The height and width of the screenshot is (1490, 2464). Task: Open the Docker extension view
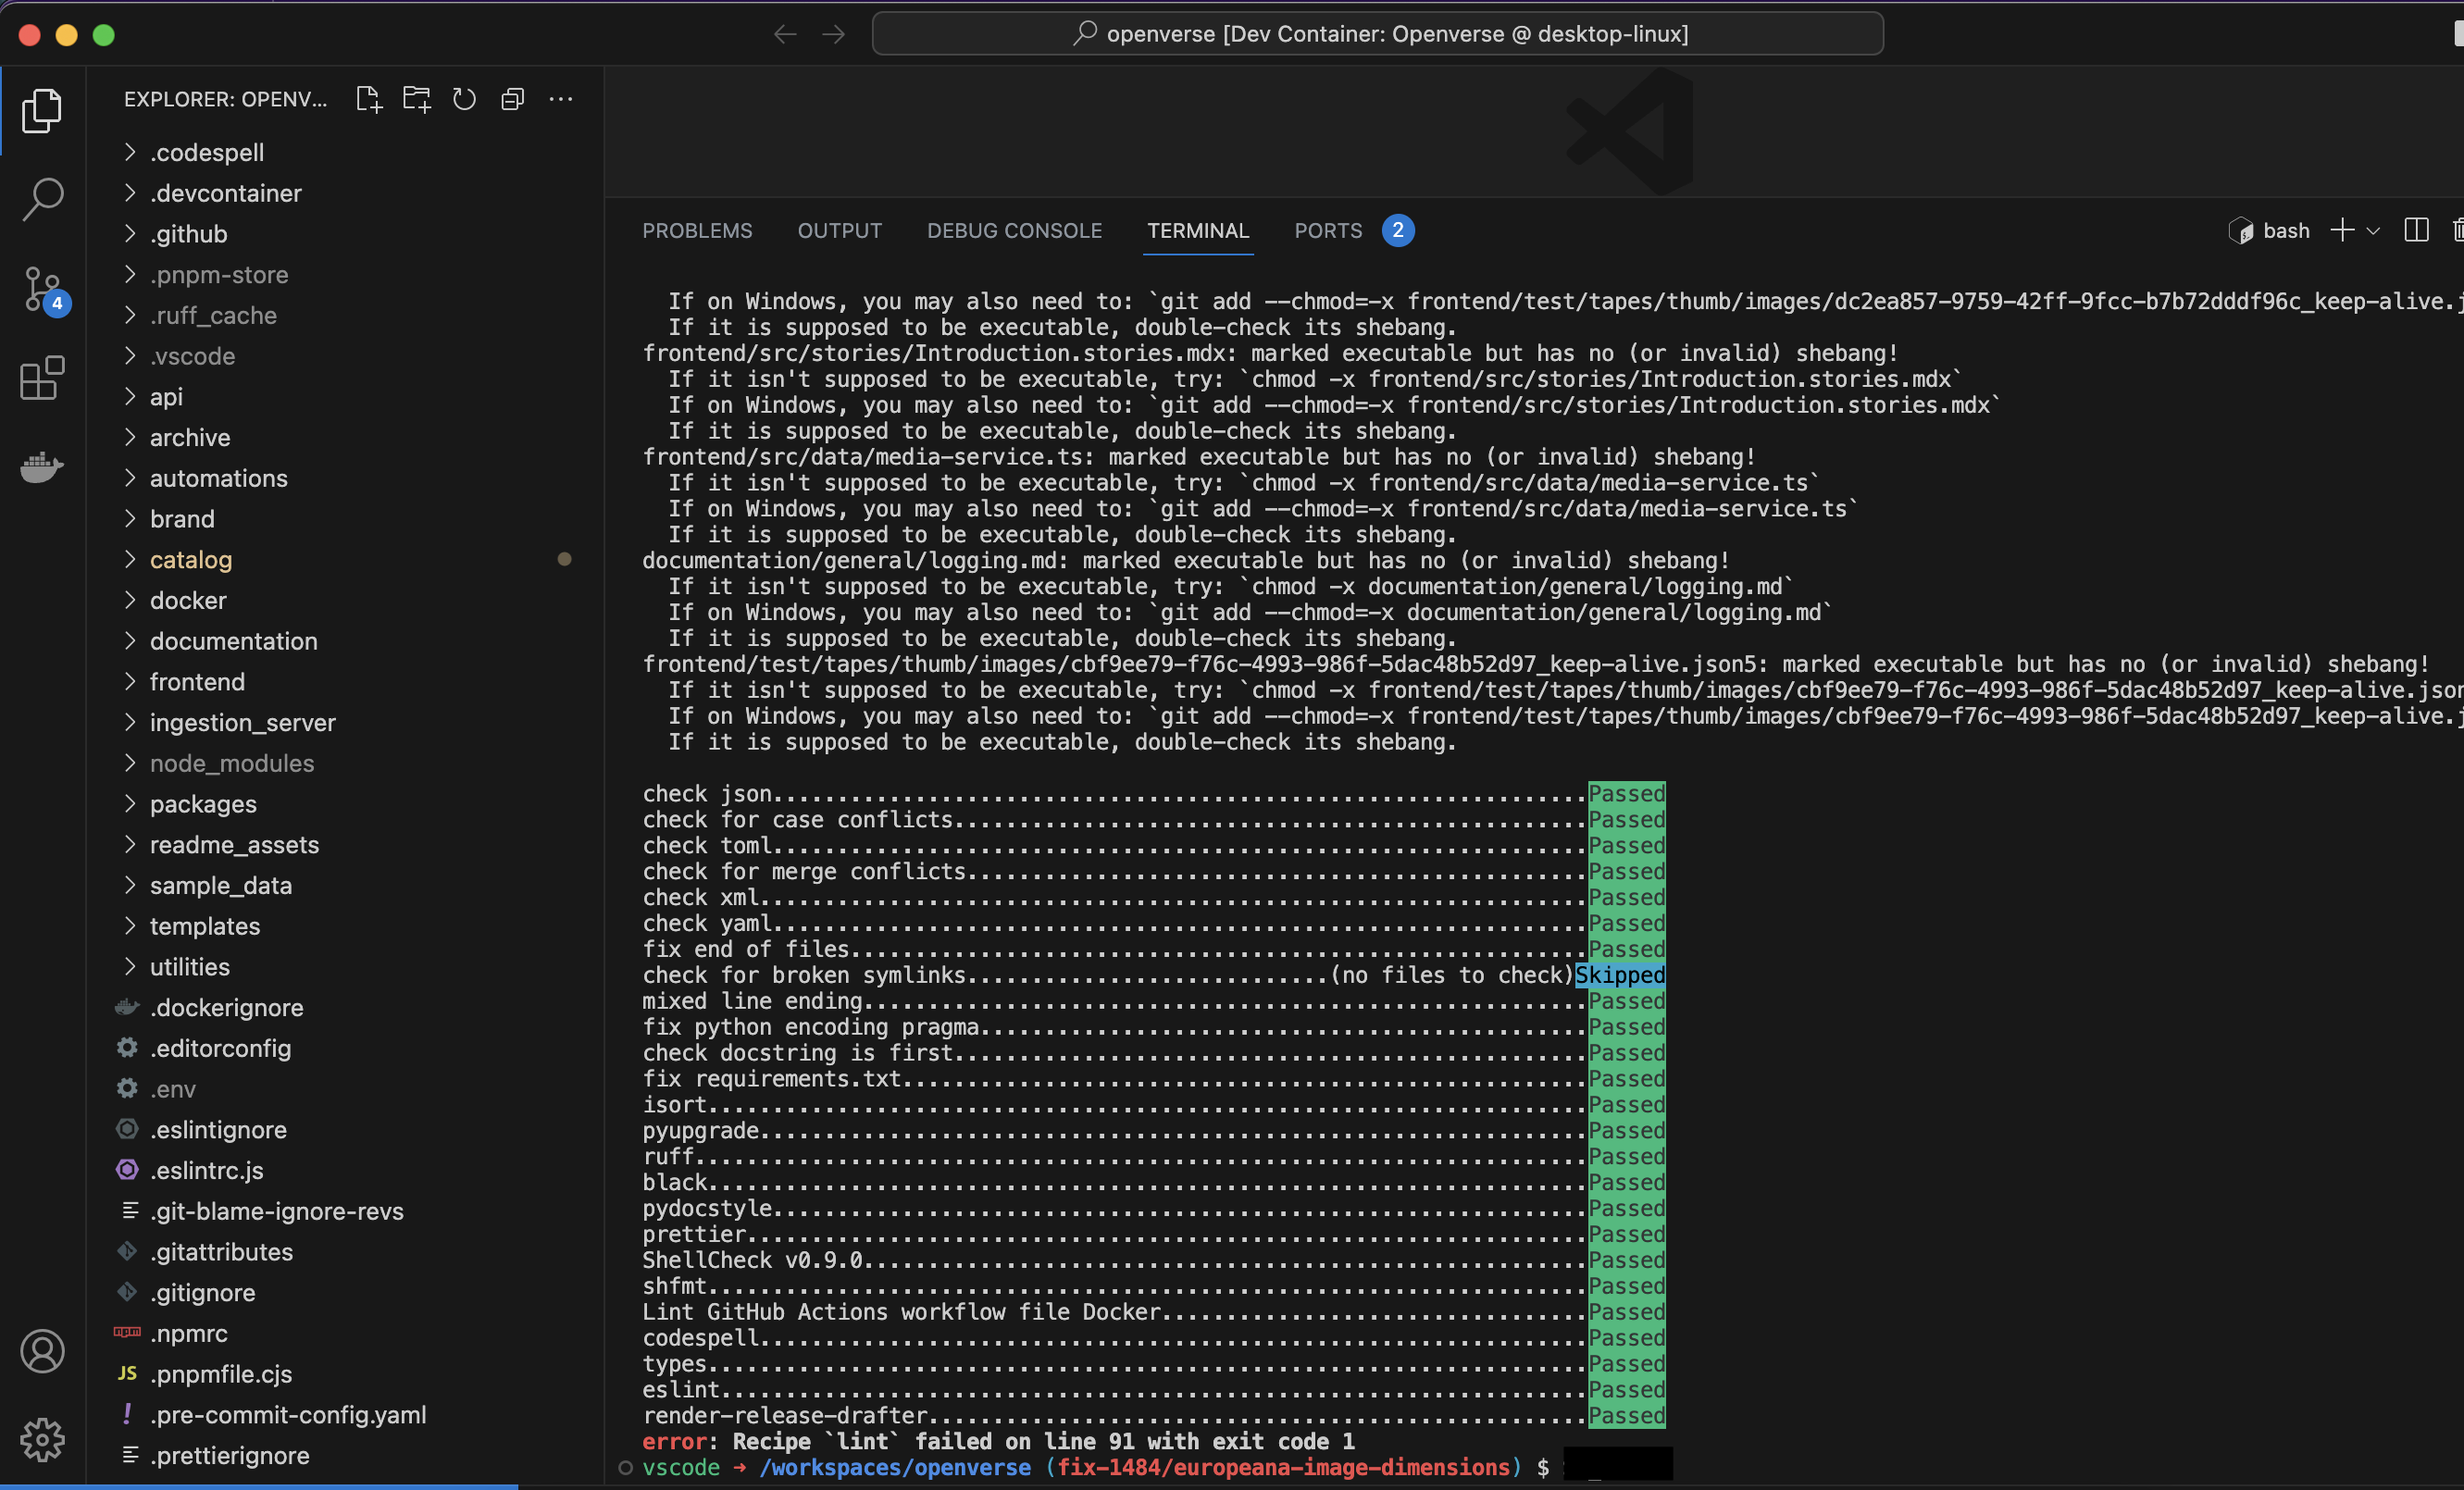tap(41, 467)
